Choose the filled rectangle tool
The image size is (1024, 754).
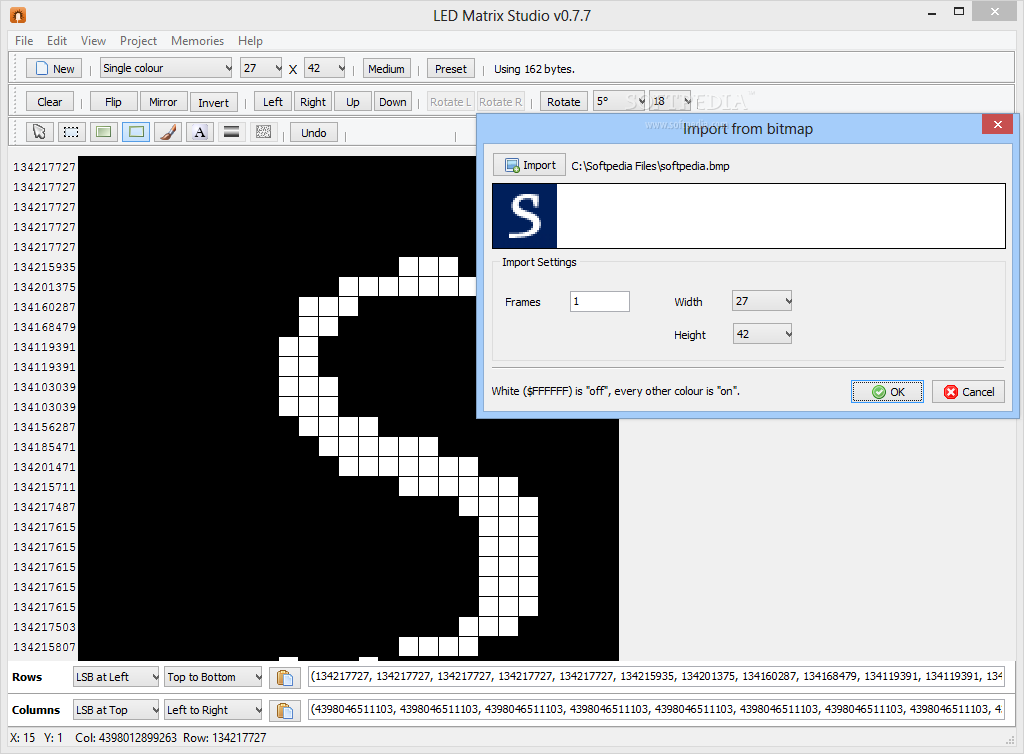103,133
